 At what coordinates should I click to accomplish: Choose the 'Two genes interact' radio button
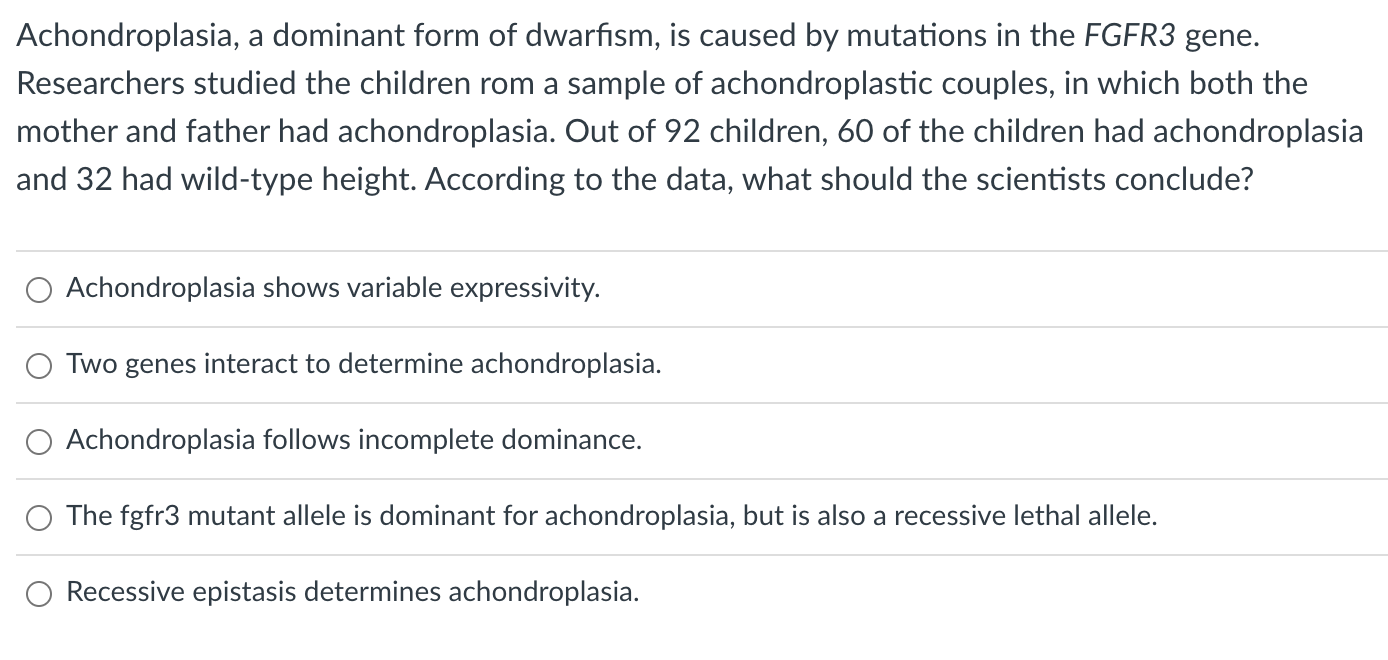click(40, 366)
